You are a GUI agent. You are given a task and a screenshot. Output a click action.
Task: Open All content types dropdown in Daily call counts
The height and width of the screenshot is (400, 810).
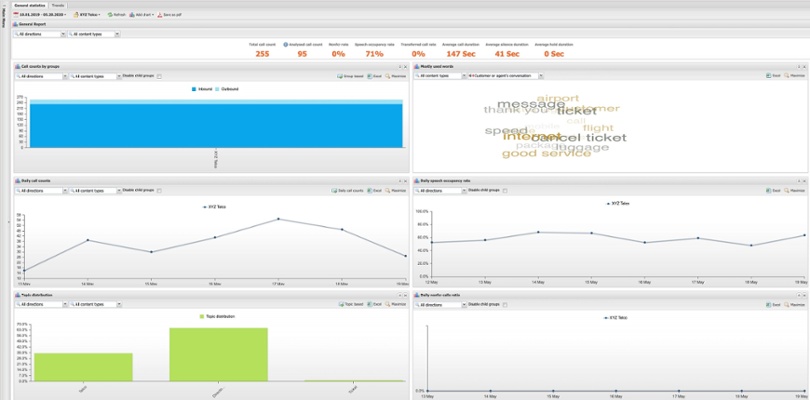95,191
